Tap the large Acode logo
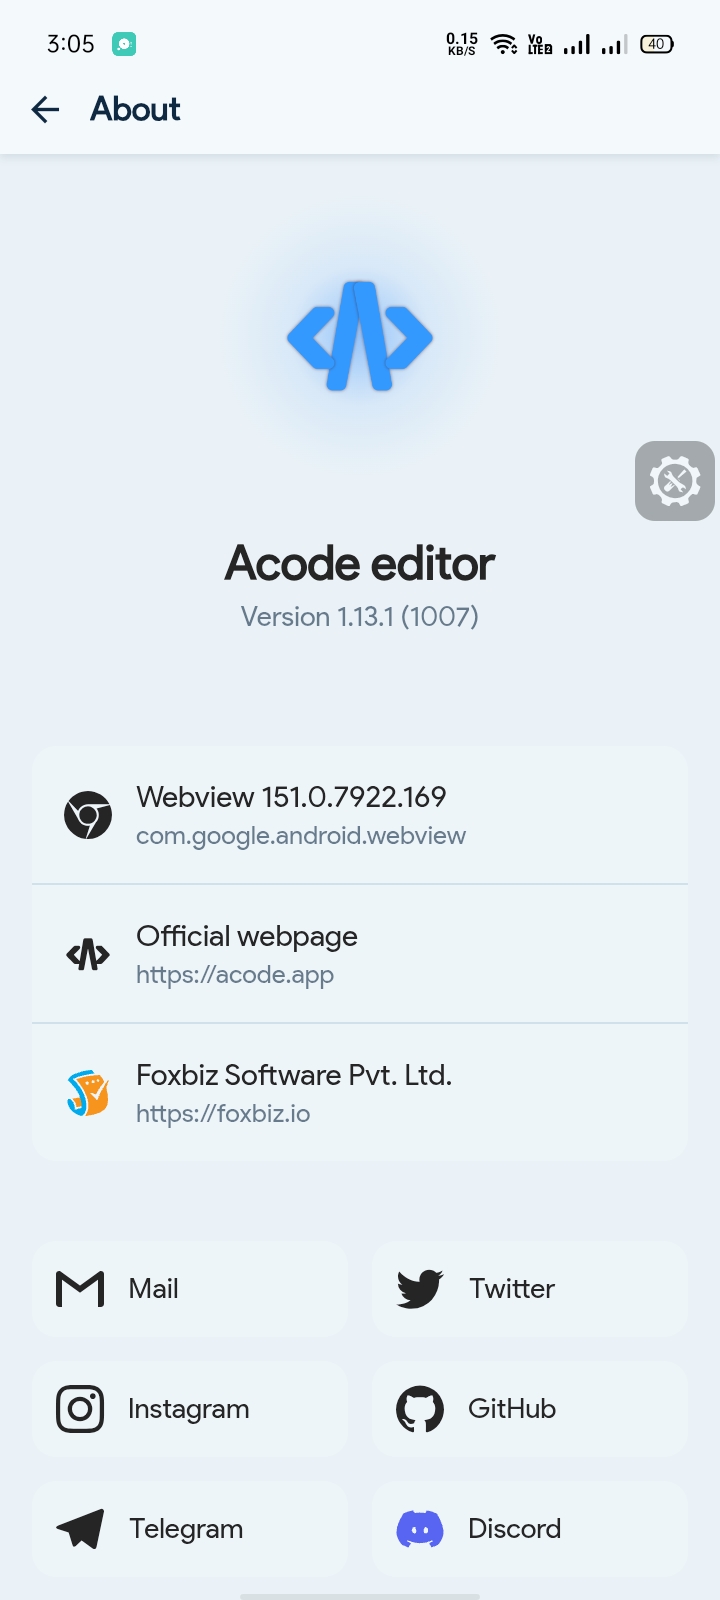The width and height of the screenshot is (720, 1600). pyautogui.click(x=360, y=336)
